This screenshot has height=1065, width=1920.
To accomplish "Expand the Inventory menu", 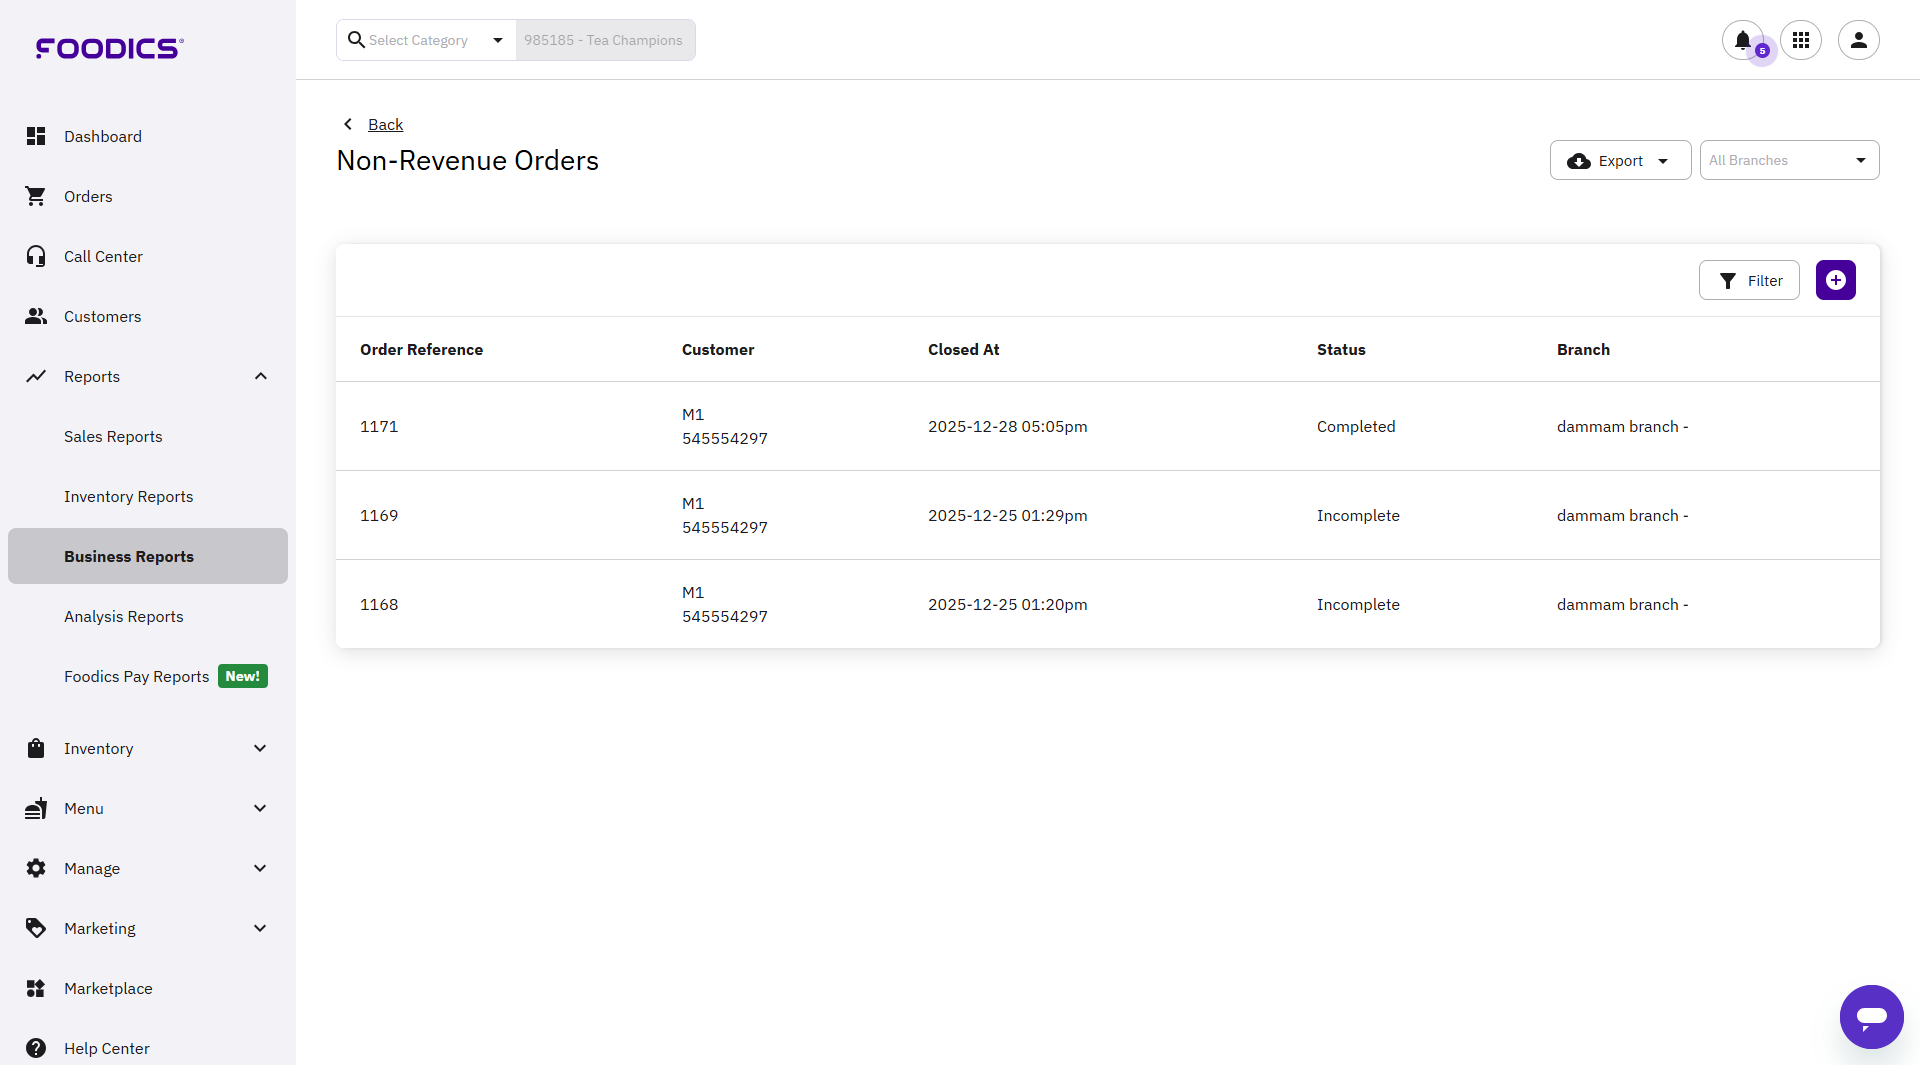I will click(260, 749).
